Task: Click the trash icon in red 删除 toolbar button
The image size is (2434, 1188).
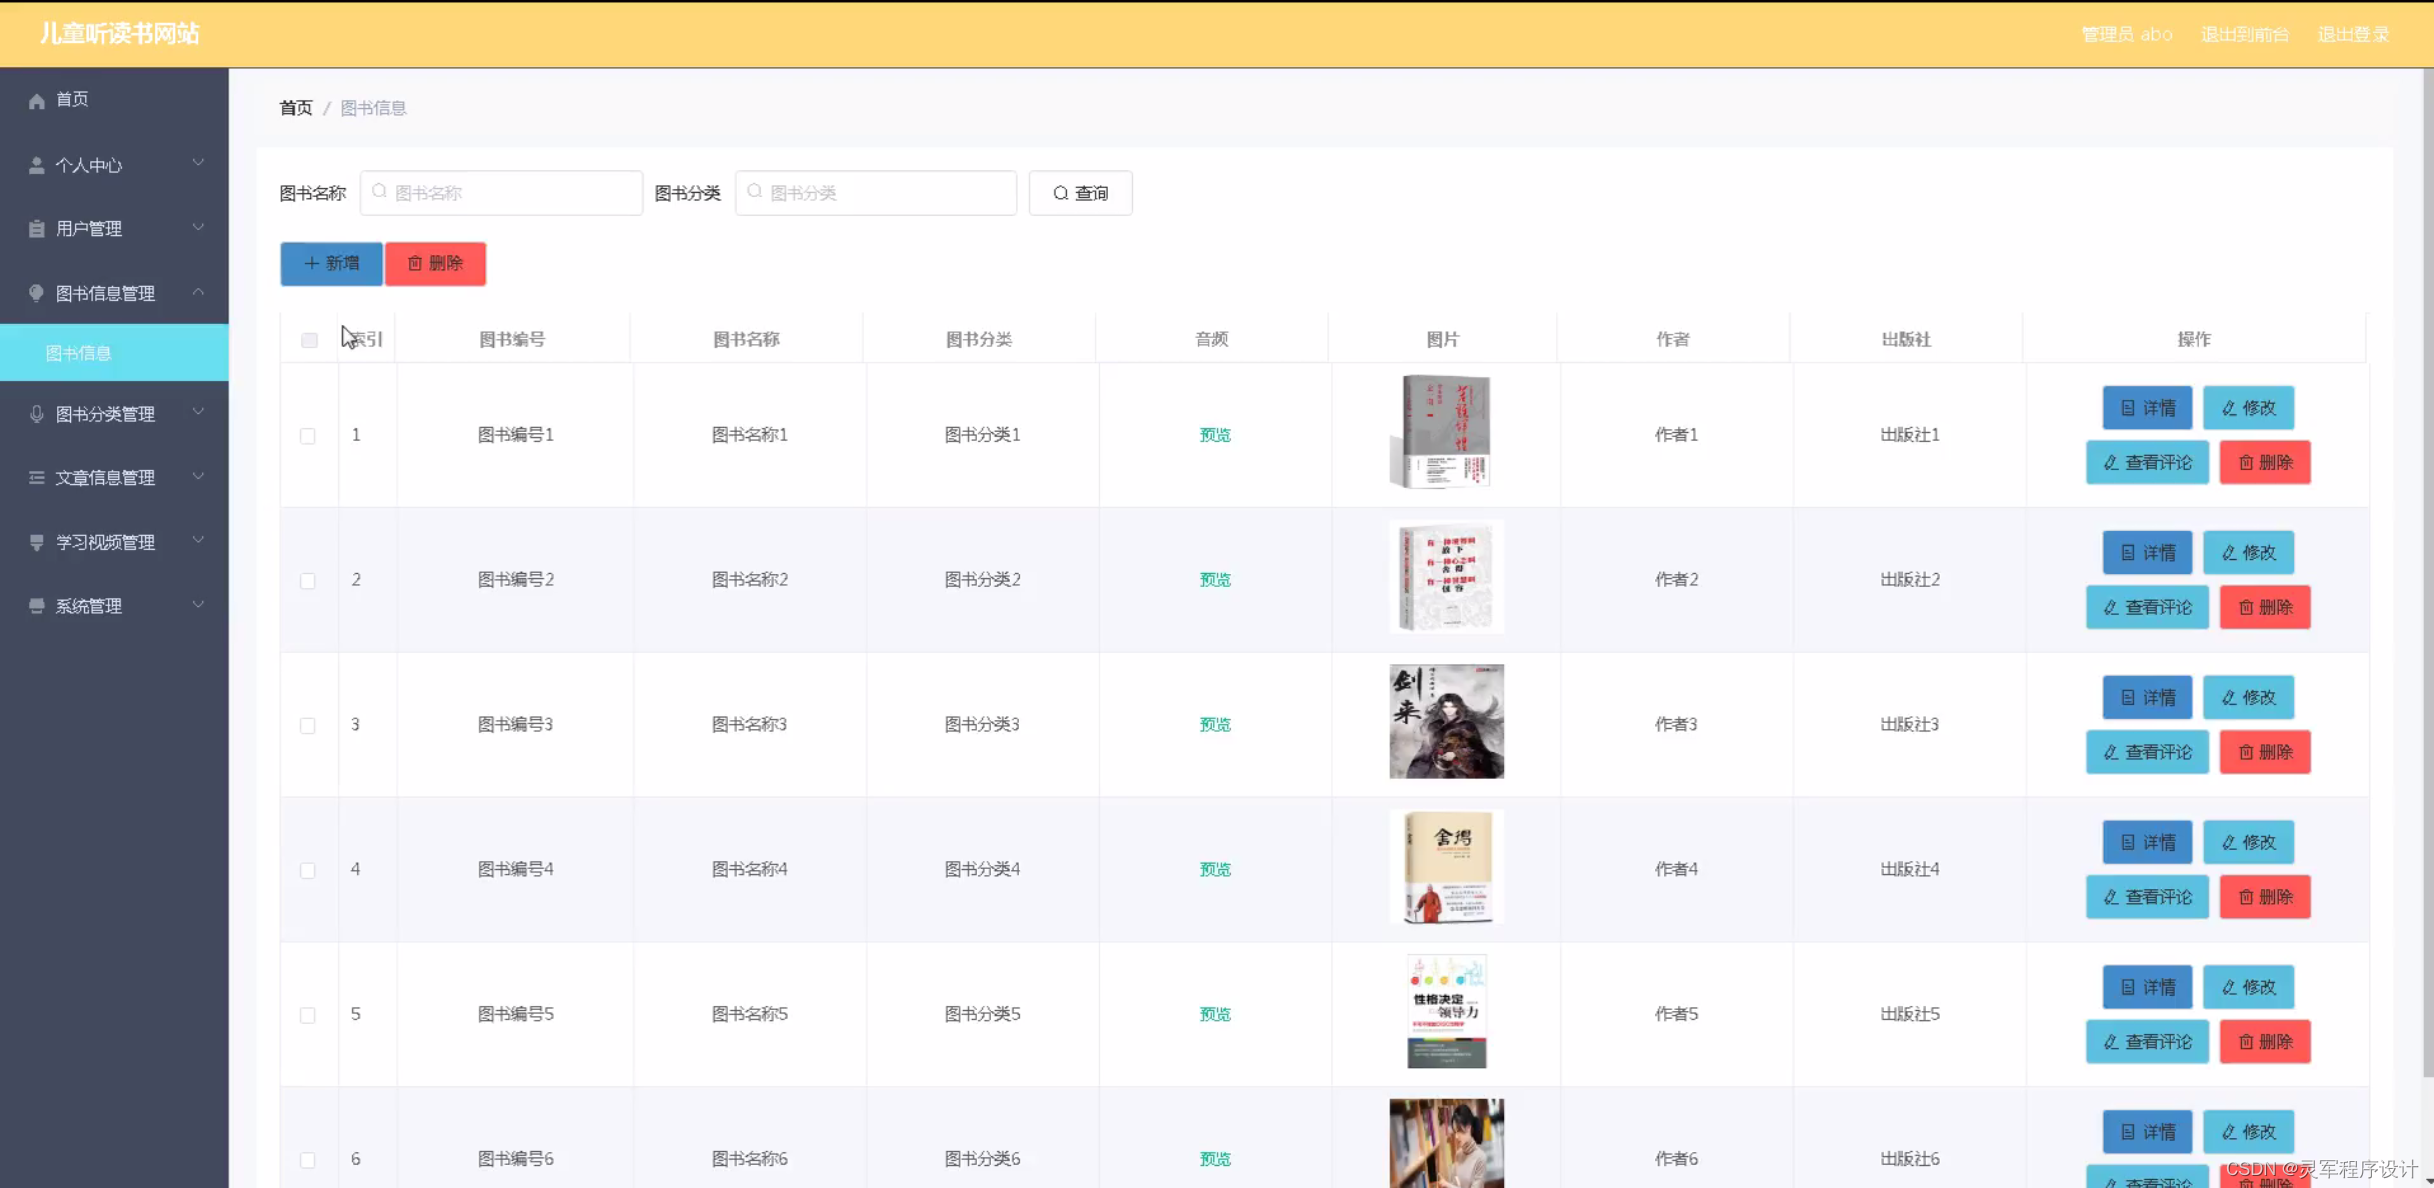Action: click(415, 263)
